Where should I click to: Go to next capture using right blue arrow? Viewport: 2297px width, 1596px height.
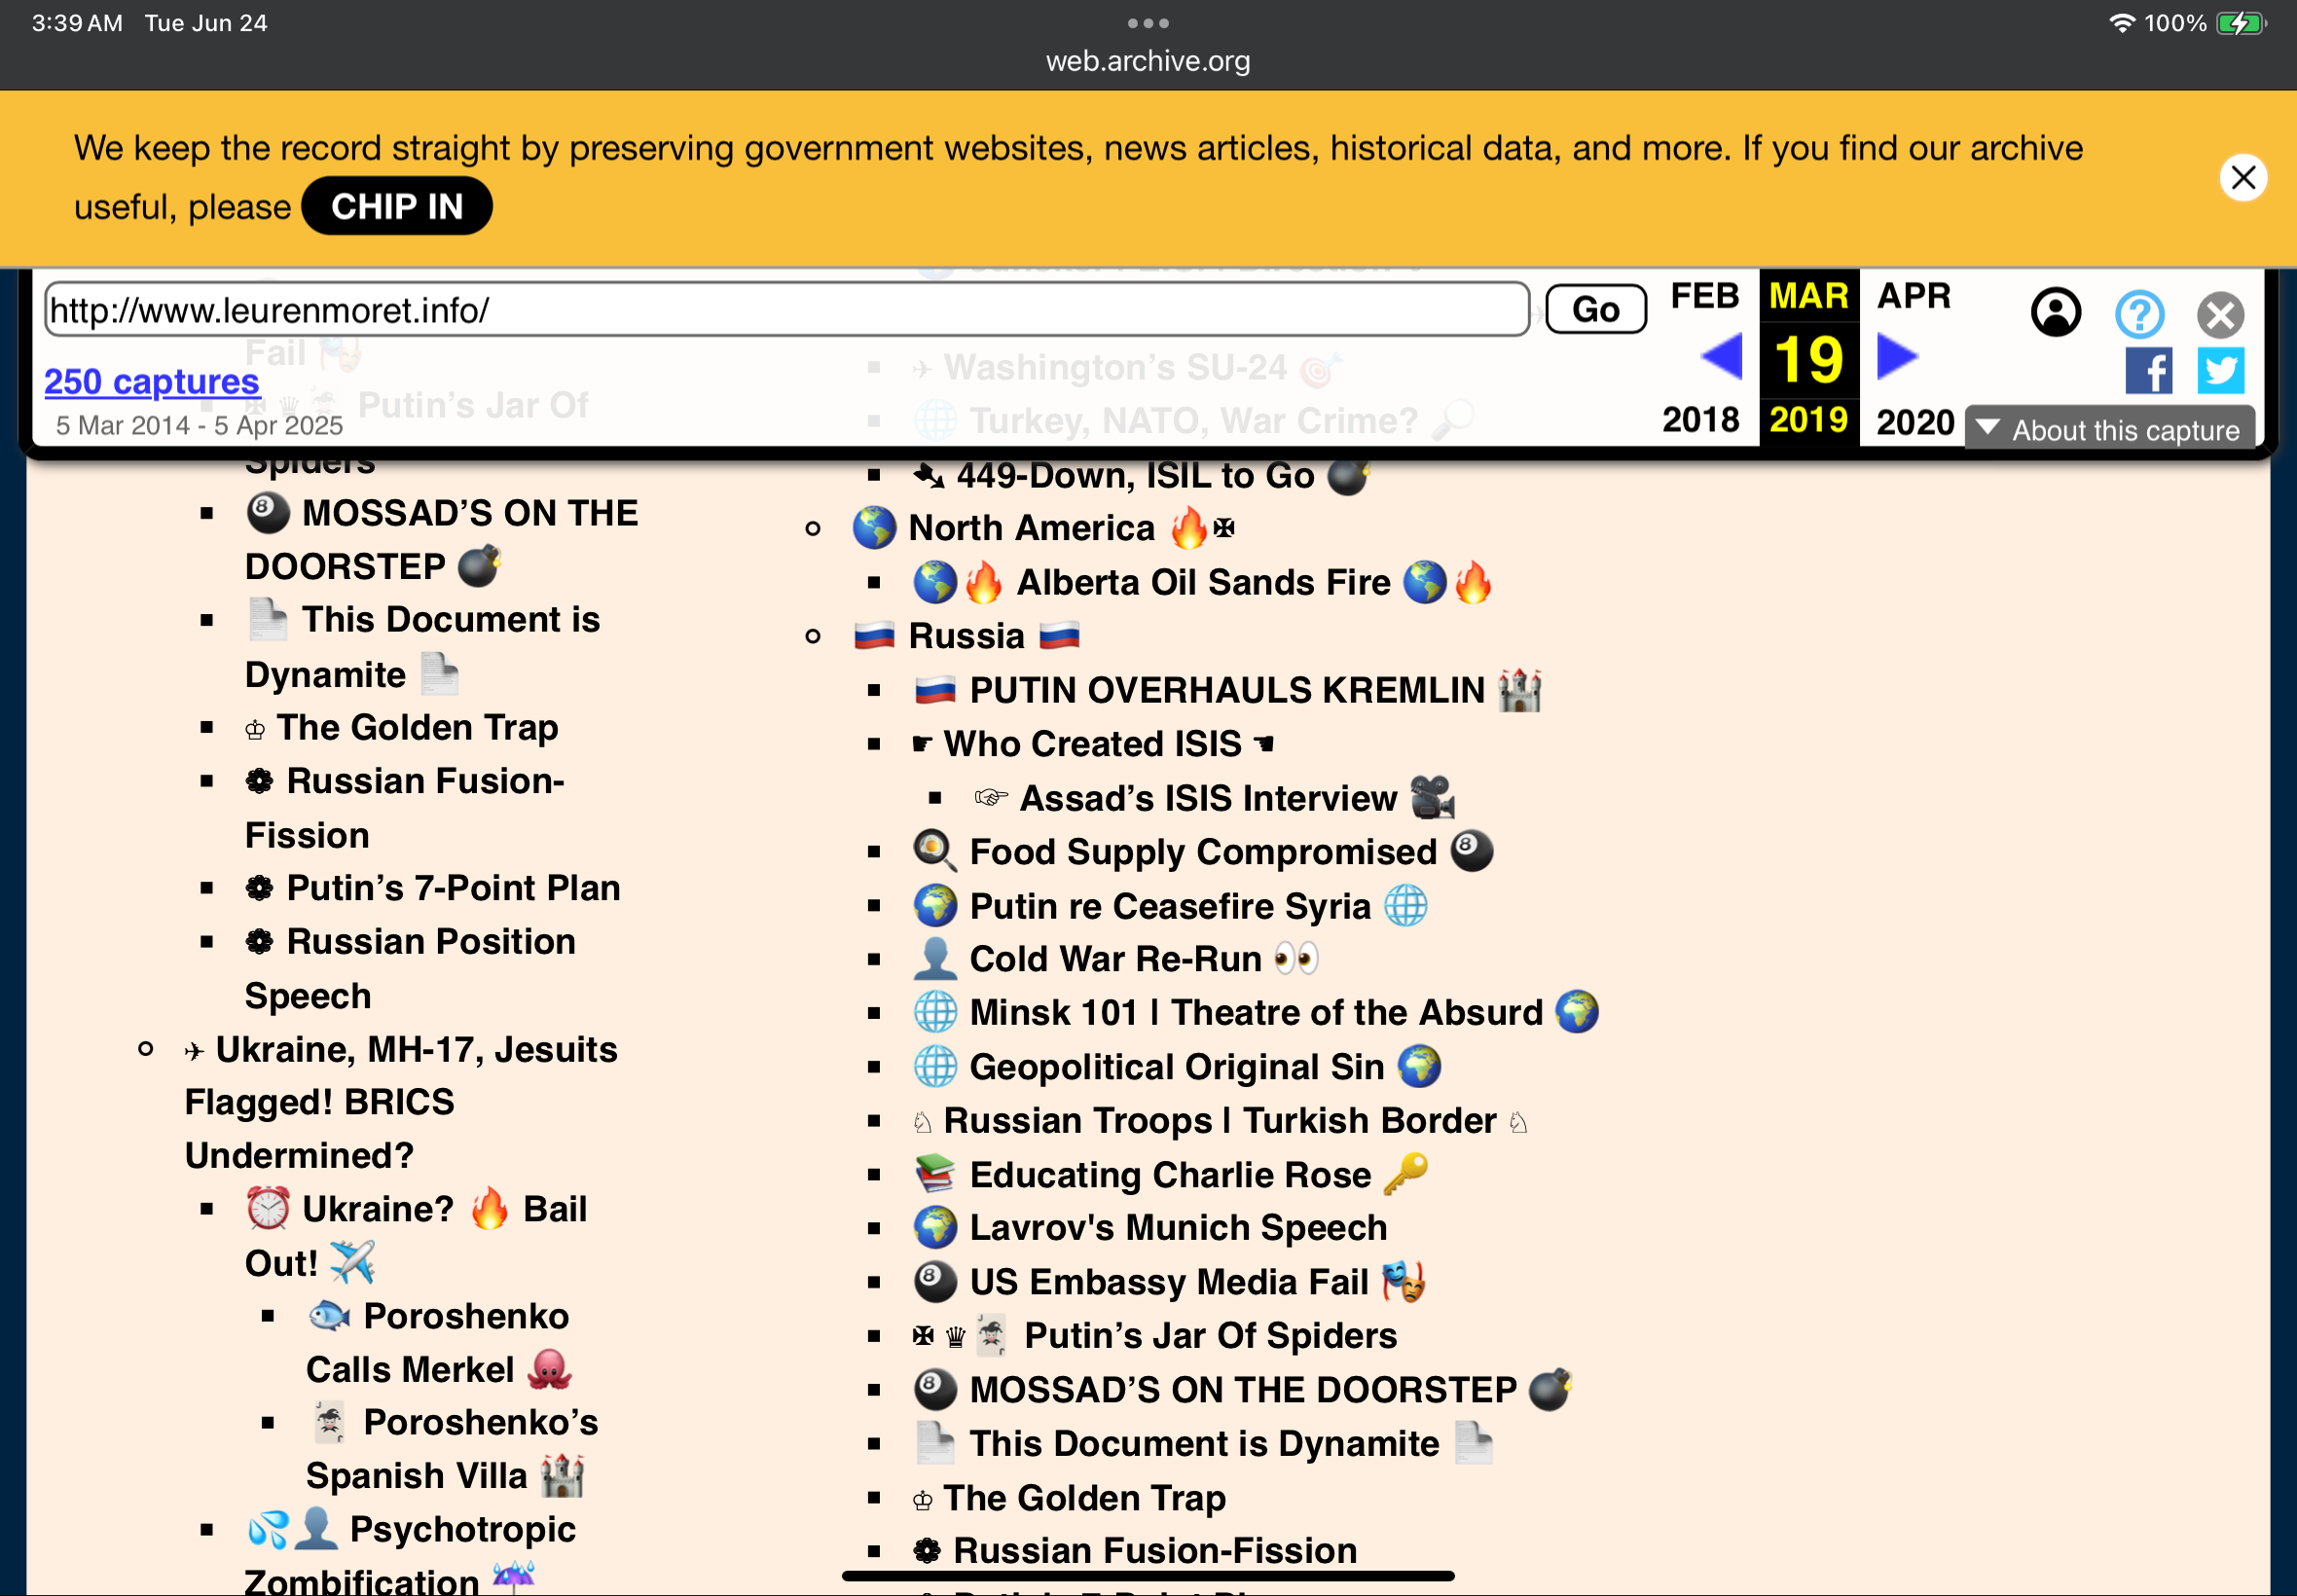[x=1896, y=357]
